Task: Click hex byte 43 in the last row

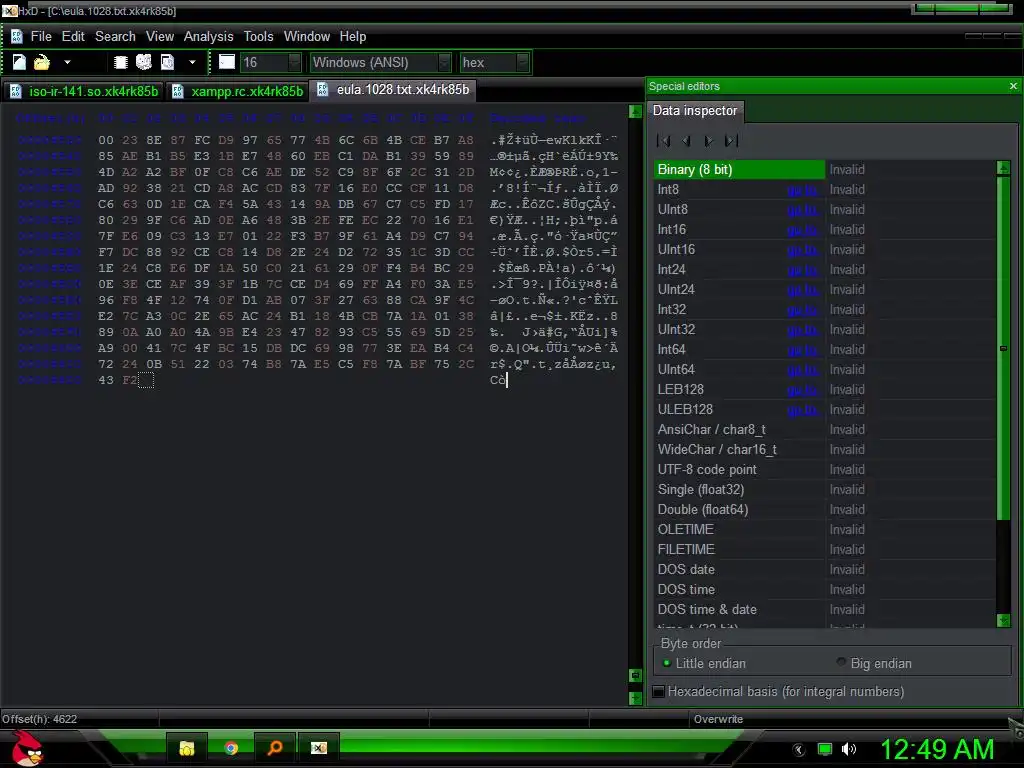Action: pos(106,380)
